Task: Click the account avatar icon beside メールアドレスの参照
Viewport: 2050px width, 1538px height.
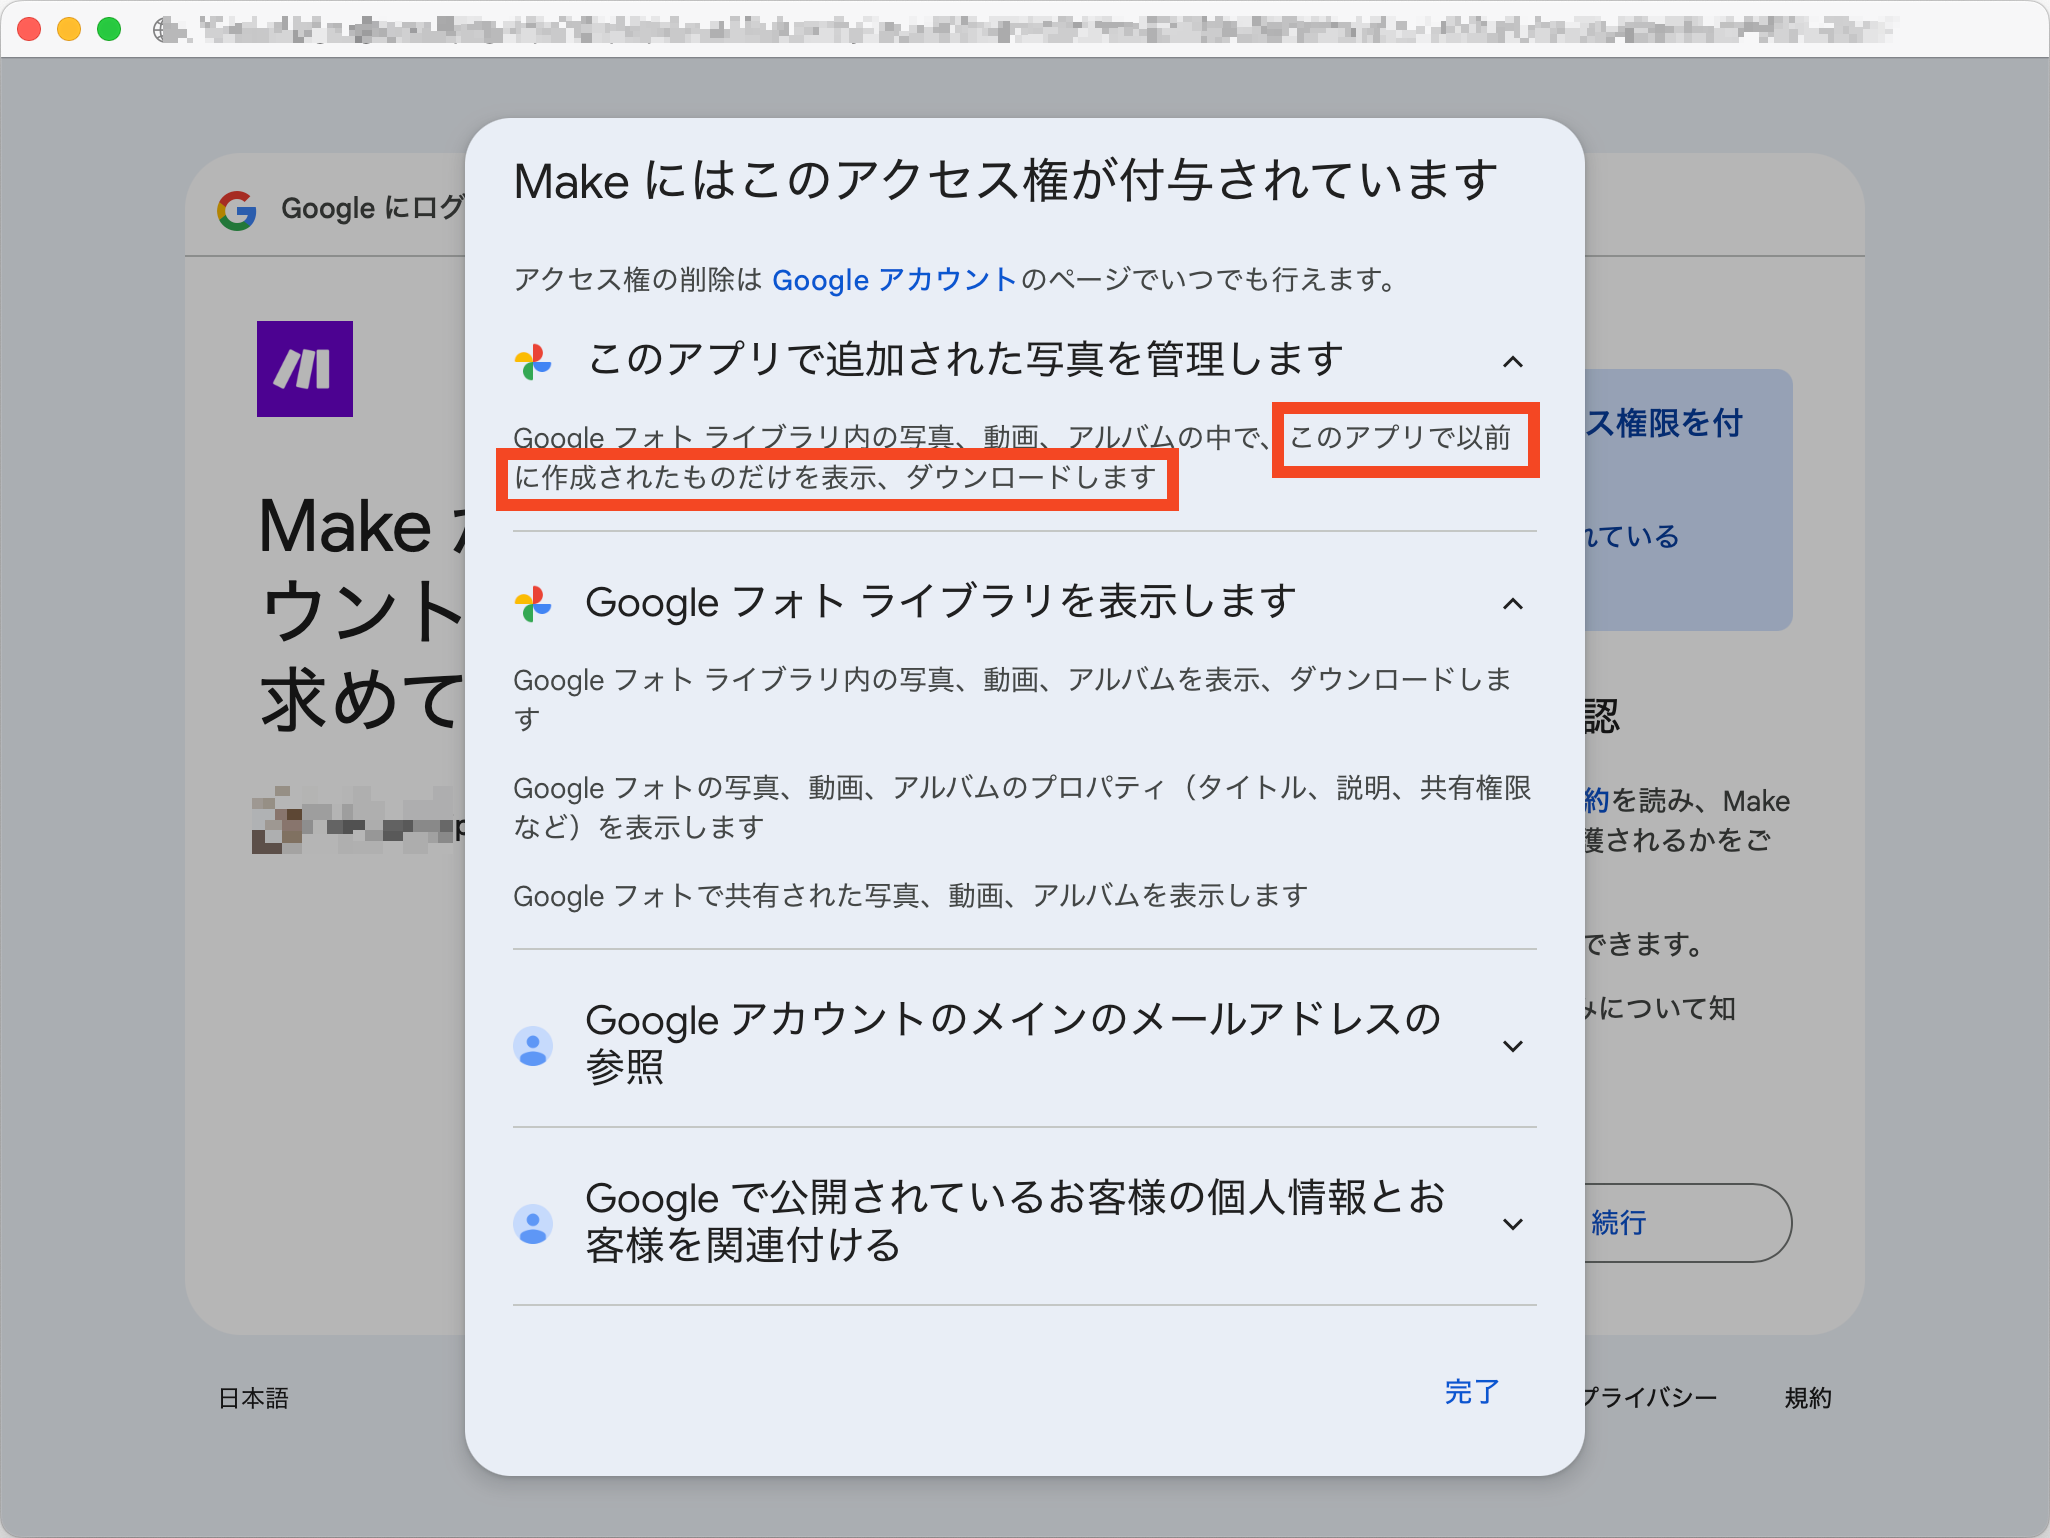Action: pyautogui.click(x=533, y=1046)
